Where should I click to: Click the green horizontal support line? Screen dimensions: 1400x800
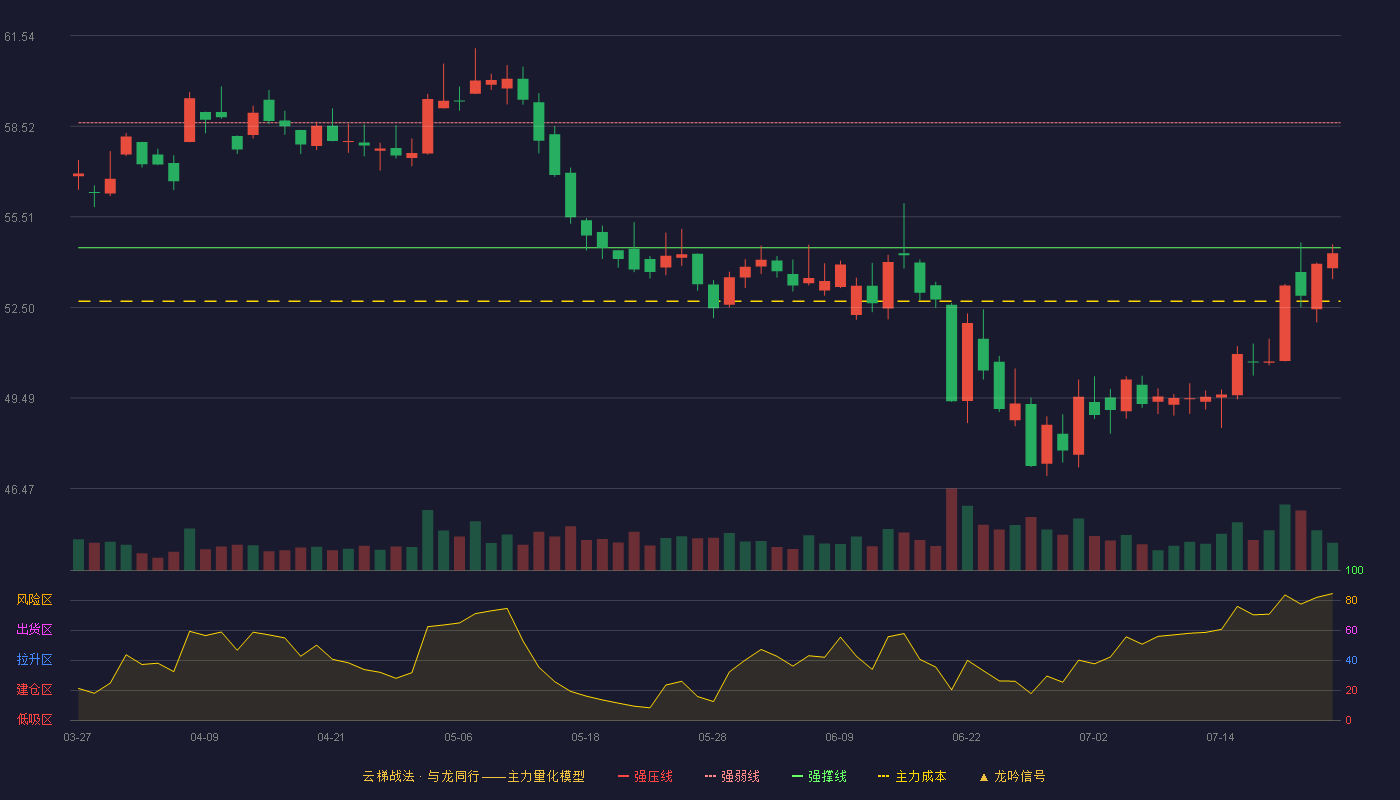(x=709, y=247)
